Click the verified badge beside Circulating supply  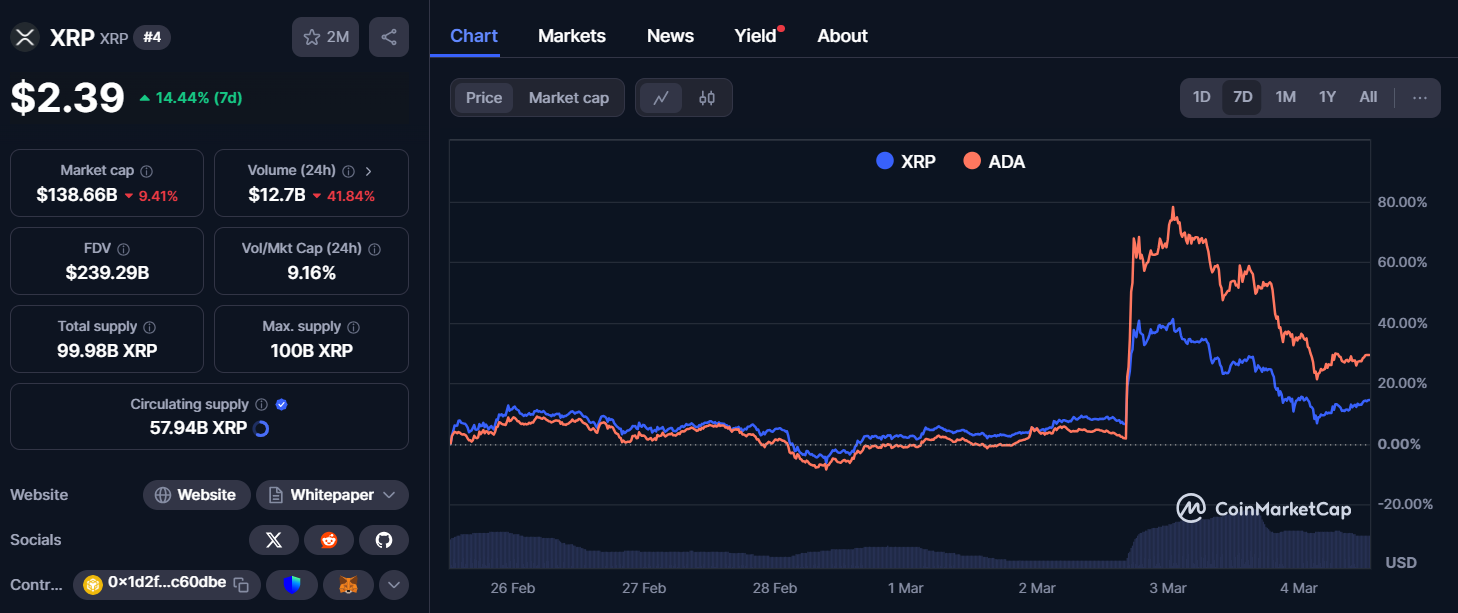tap(282, 405)
